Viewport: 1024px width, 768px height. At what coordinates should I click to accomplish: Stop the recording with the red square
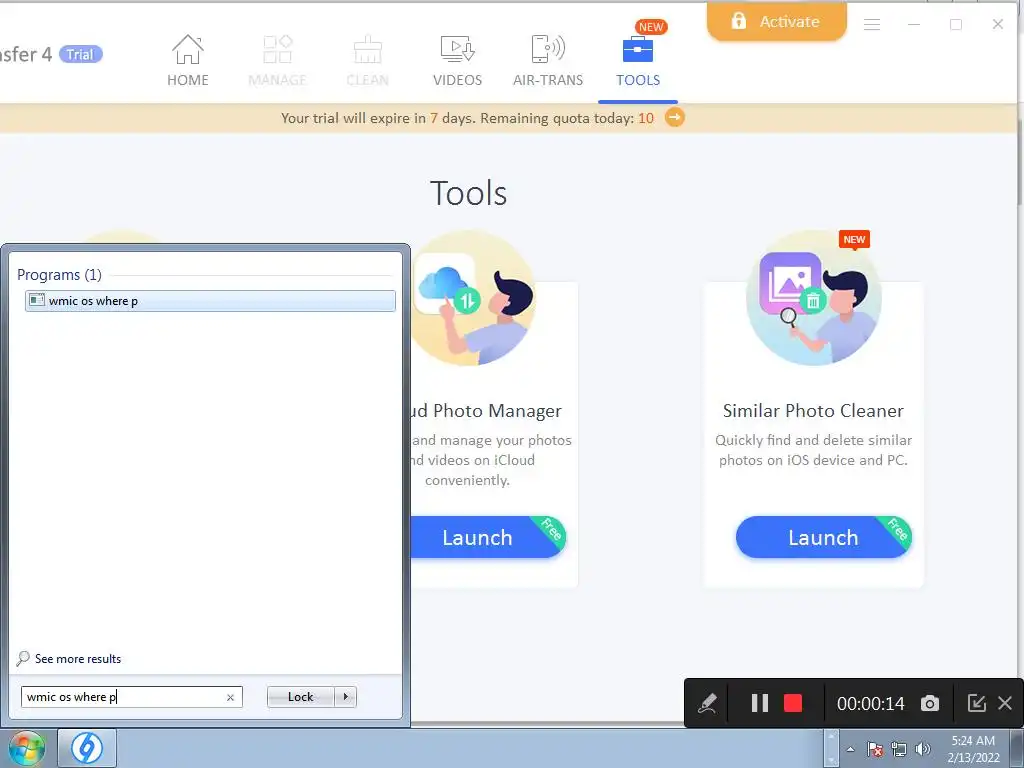click(793, 703)
